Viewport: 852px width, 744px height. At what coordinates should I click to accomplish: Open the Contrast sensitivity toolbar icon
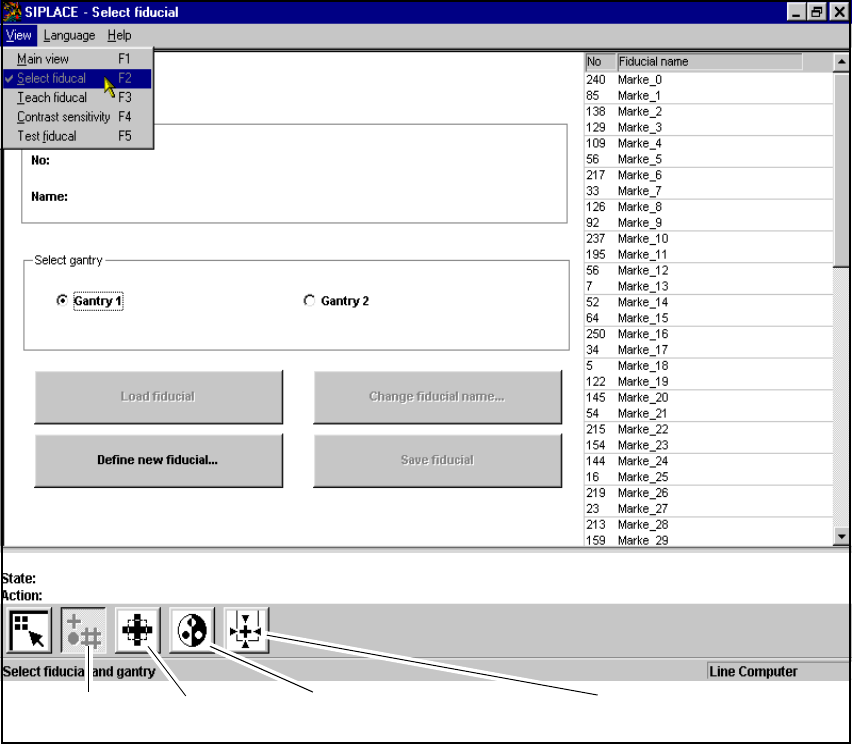pos(192,630)
